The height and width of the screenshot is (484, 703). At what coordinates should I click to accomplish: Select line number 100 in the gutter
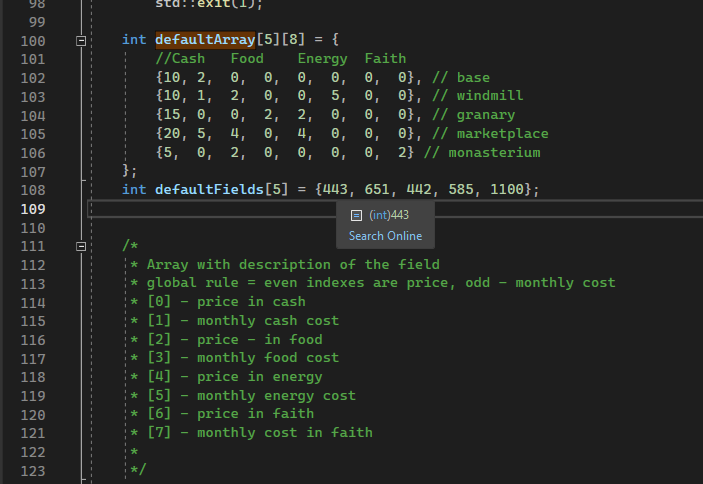[x=32, y=41]
